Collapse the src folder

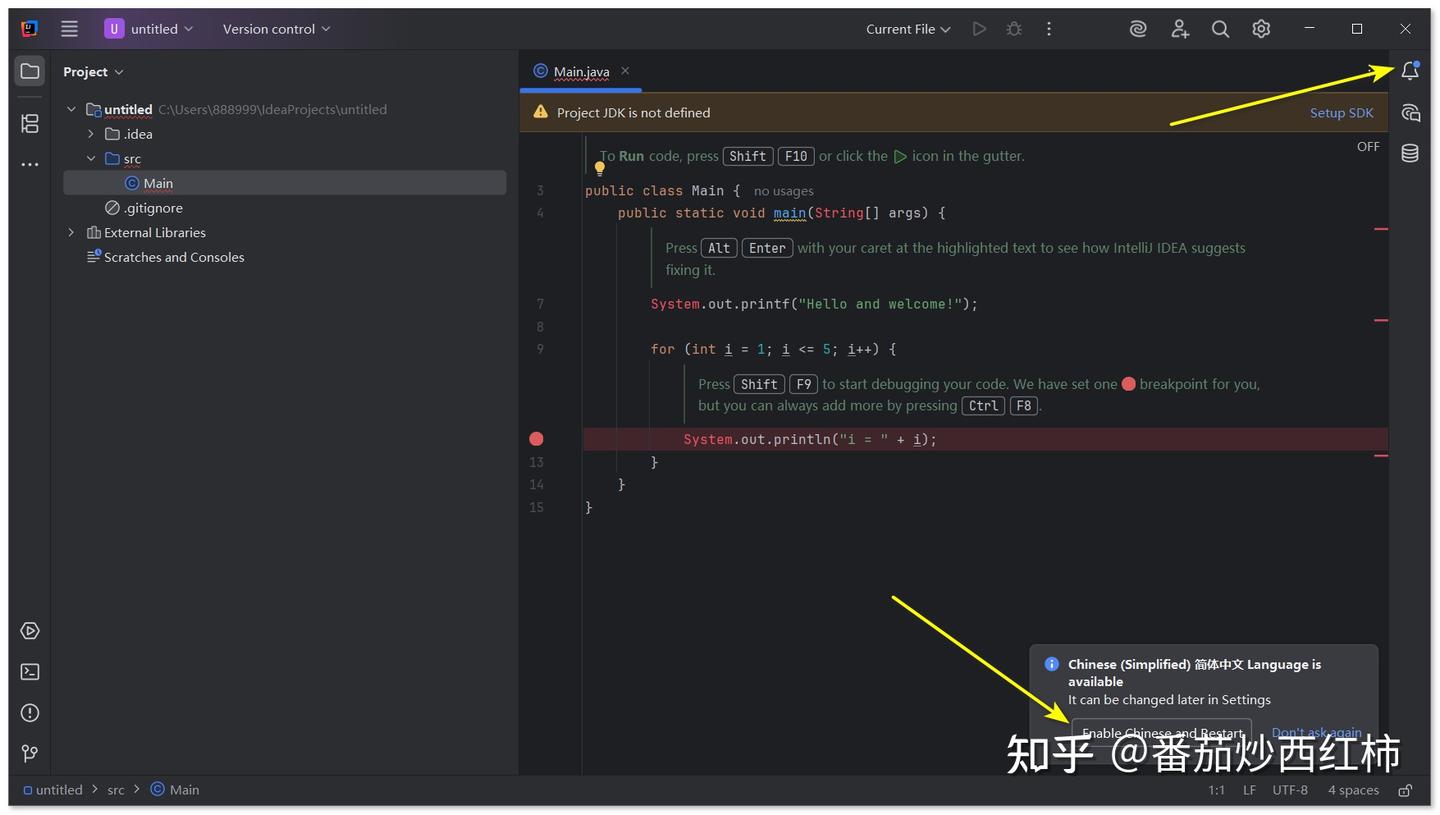click(91, 159)
